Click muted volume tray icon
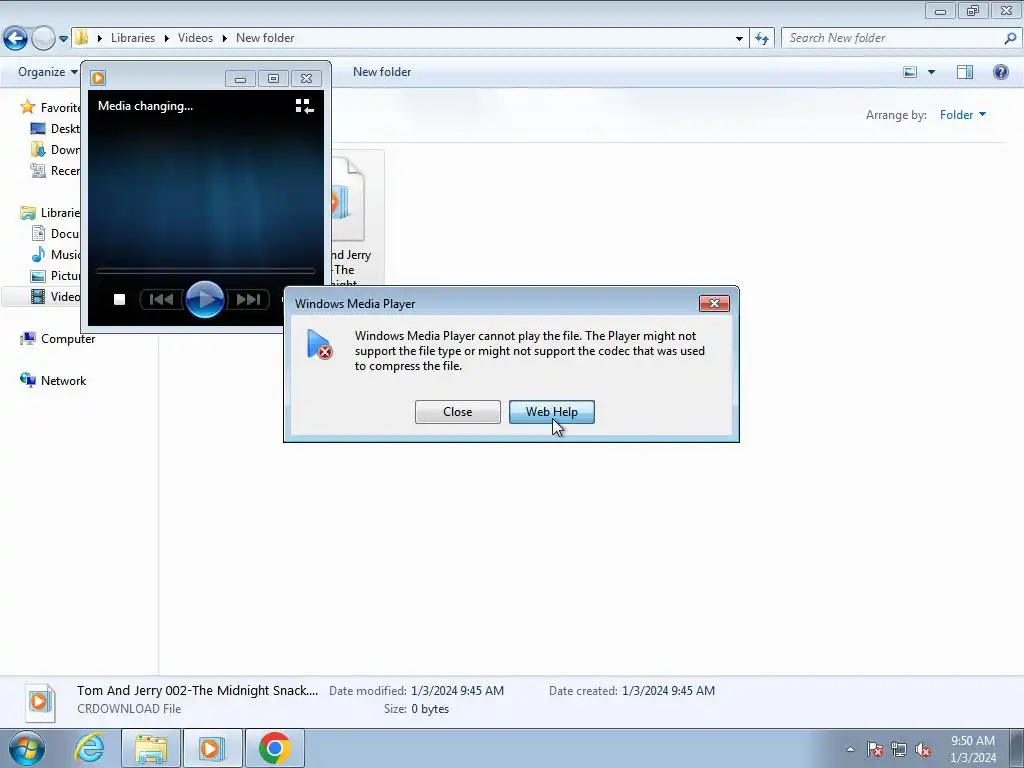The width and height of the screenshot is (1024, 768). pyautogui.click(x=923, y=749)
